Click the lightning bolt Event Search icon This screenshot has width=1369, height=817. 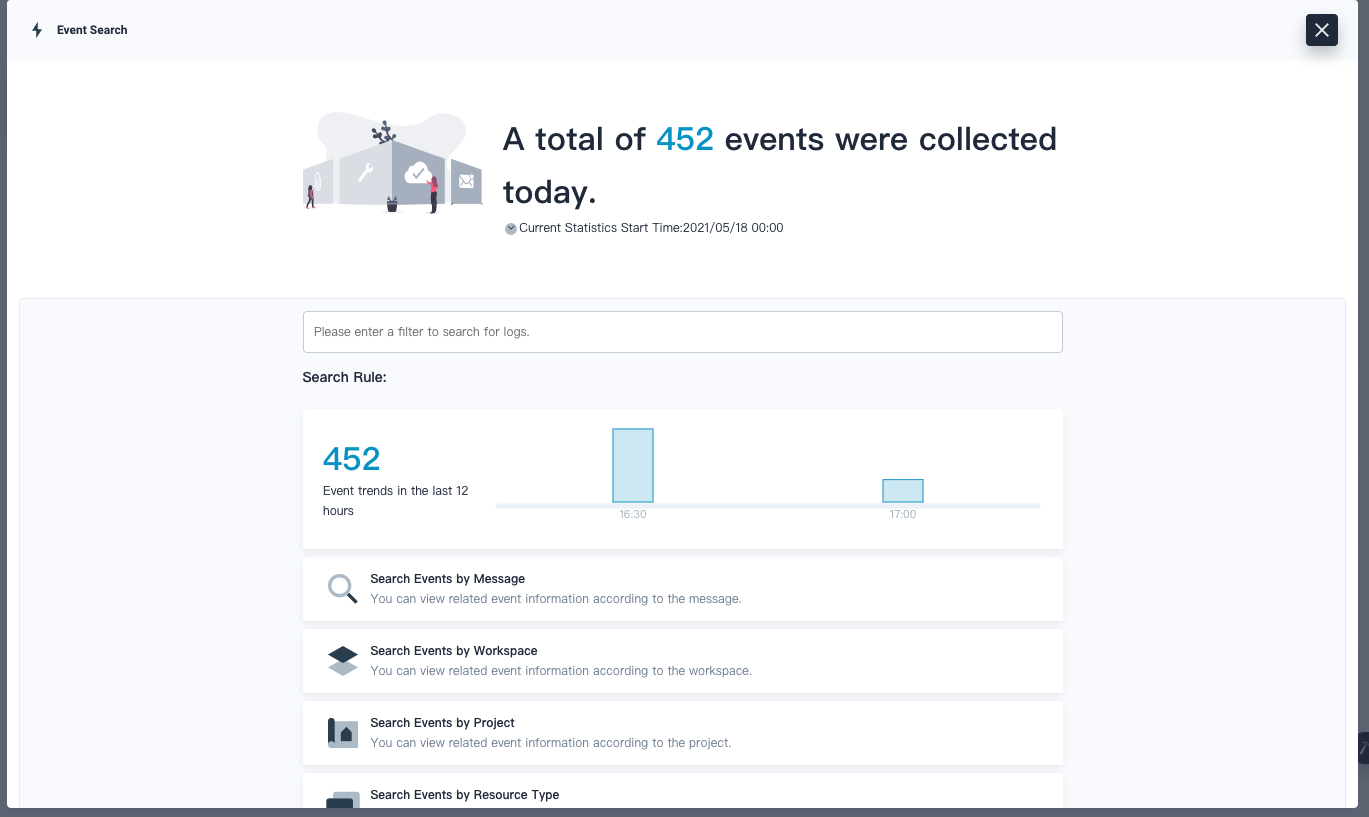pos(37,30)
